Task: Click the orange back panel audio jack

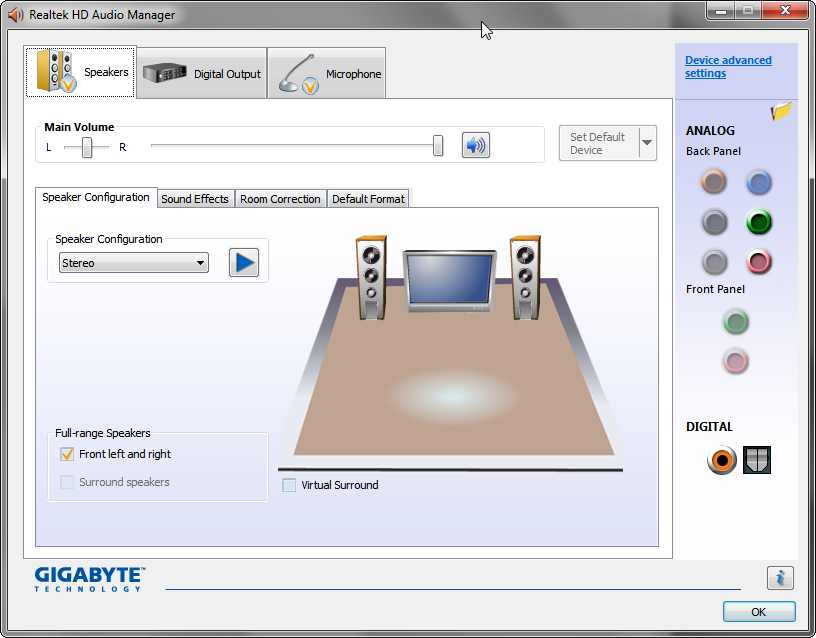Action: point(713,182)
